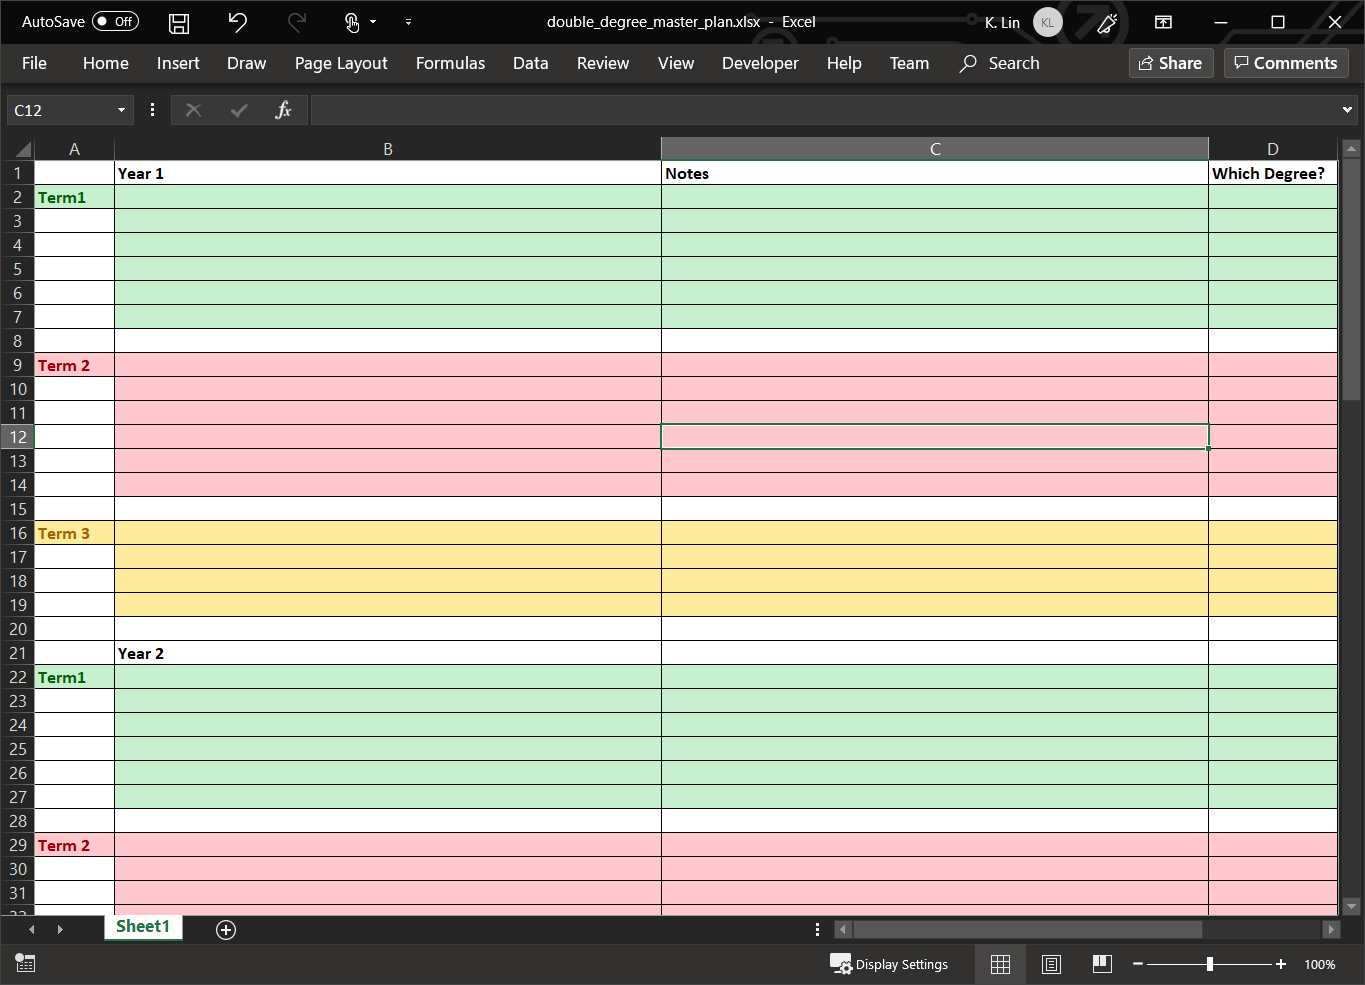The width and height of the screenshot is (1365, 985).
Task: Click the 'Term 3' cell
Action: coord(74,533)
